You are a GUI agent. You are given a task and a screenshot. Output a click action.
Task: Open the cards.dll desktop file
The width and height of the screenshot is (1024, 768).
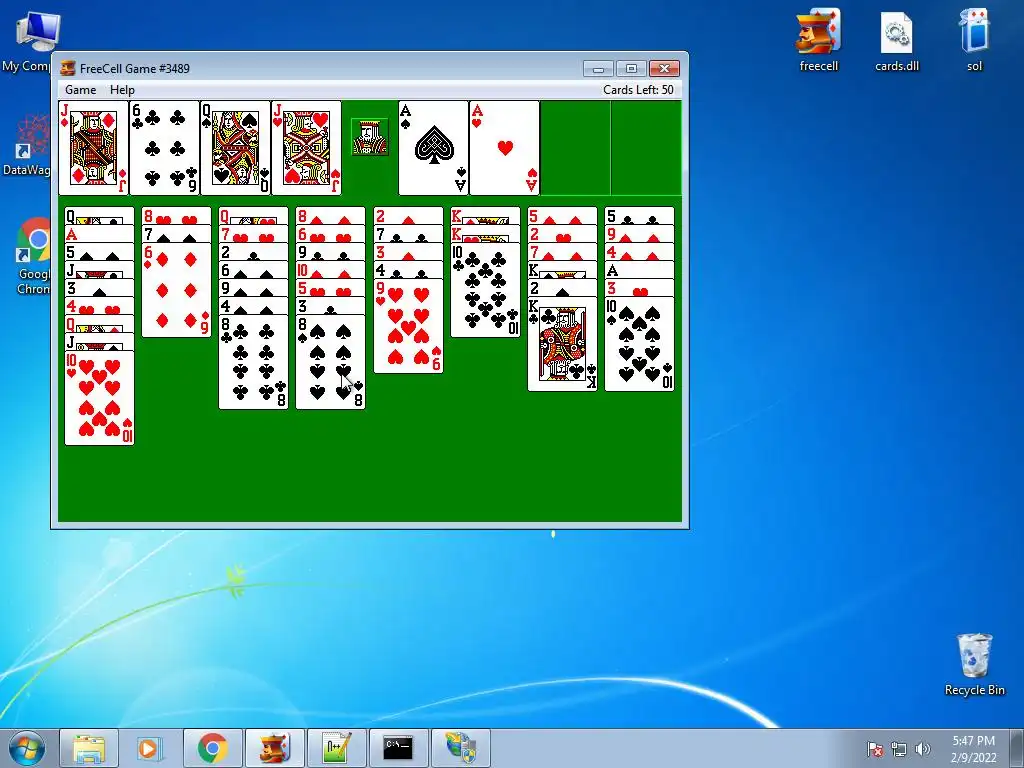click(x=897, y=39)
